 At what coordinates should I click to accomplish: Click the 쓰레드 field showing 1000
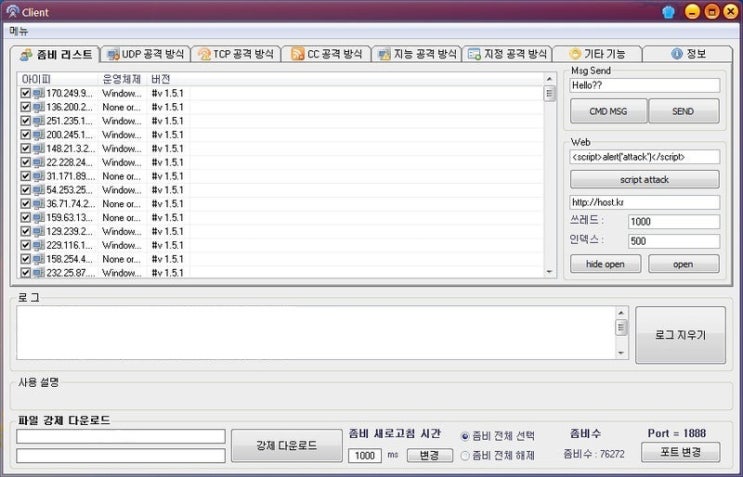coord(673,221)
